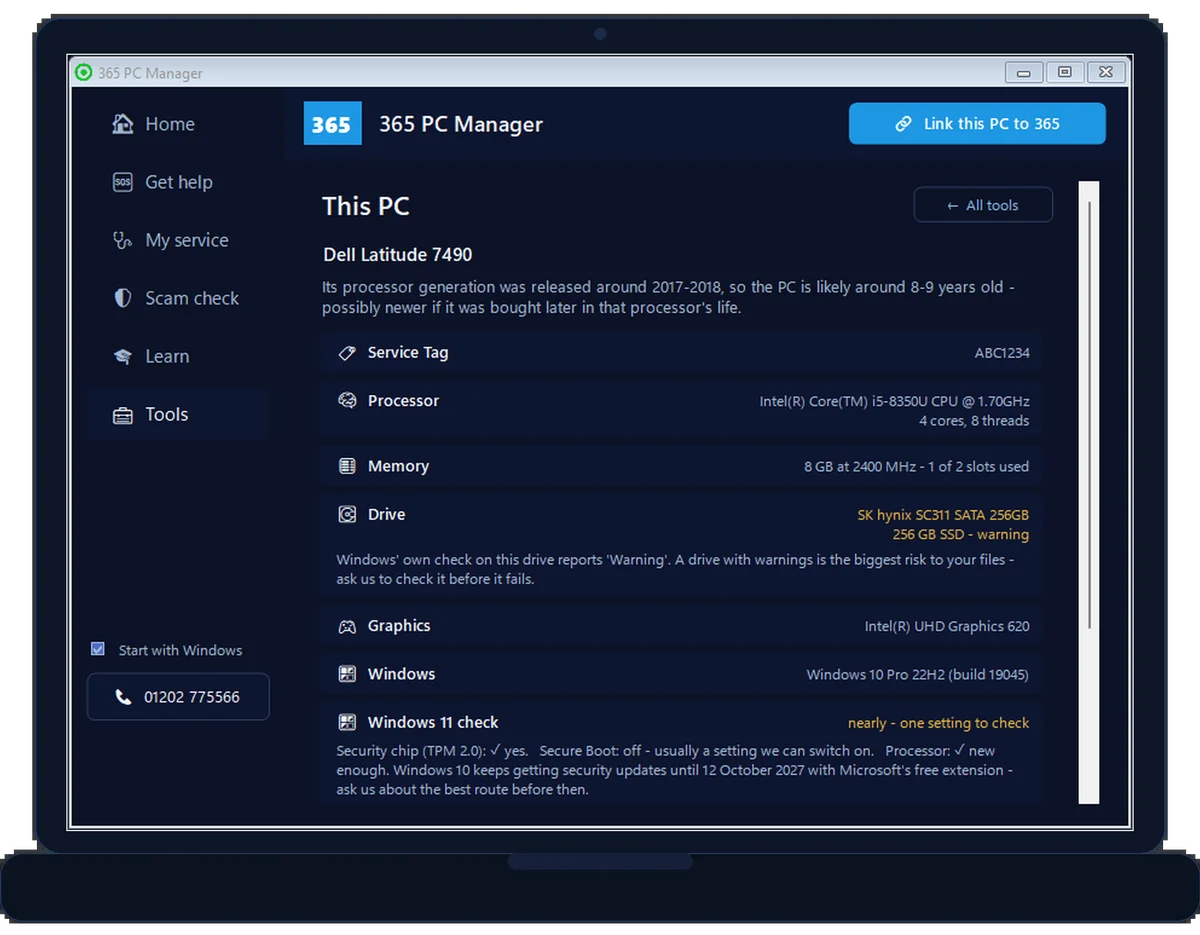Screen dimensions: 1200x935
Task: Click the 256 GB SSD - warning text
Action: (961, 535)
